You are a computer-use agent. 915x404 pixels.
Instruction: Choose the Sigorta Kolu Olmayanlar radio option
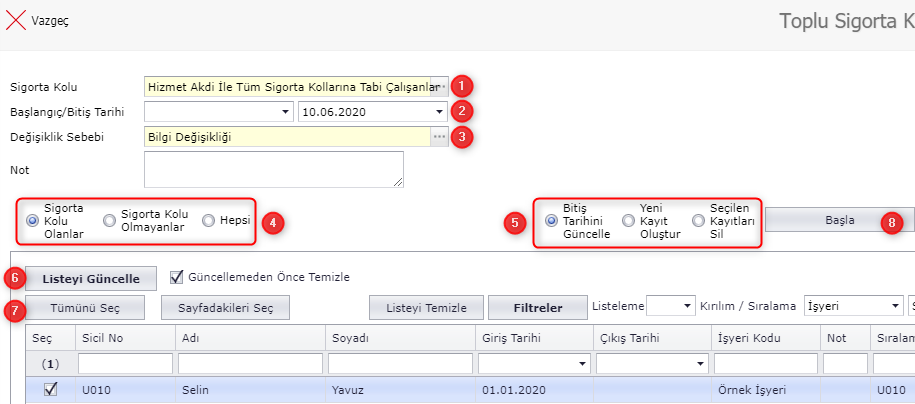pyautogui.click(x=109, y=220)
